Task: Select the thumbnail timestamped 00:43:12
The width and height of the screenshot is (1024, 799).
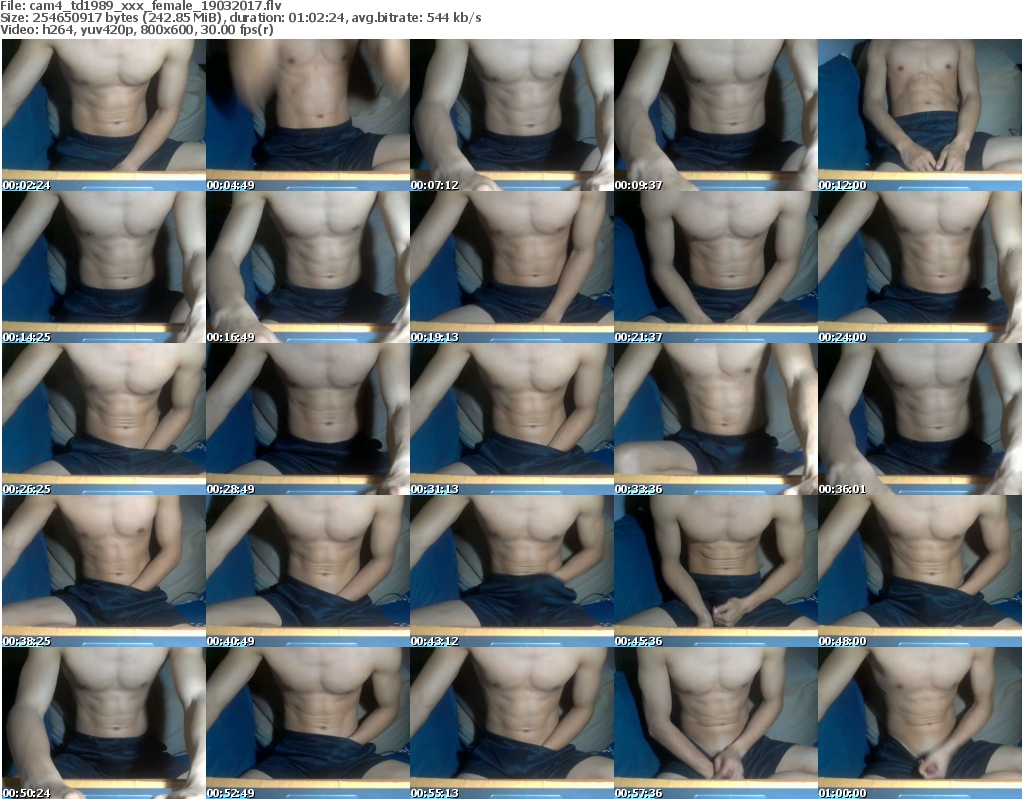Action: 511,571
